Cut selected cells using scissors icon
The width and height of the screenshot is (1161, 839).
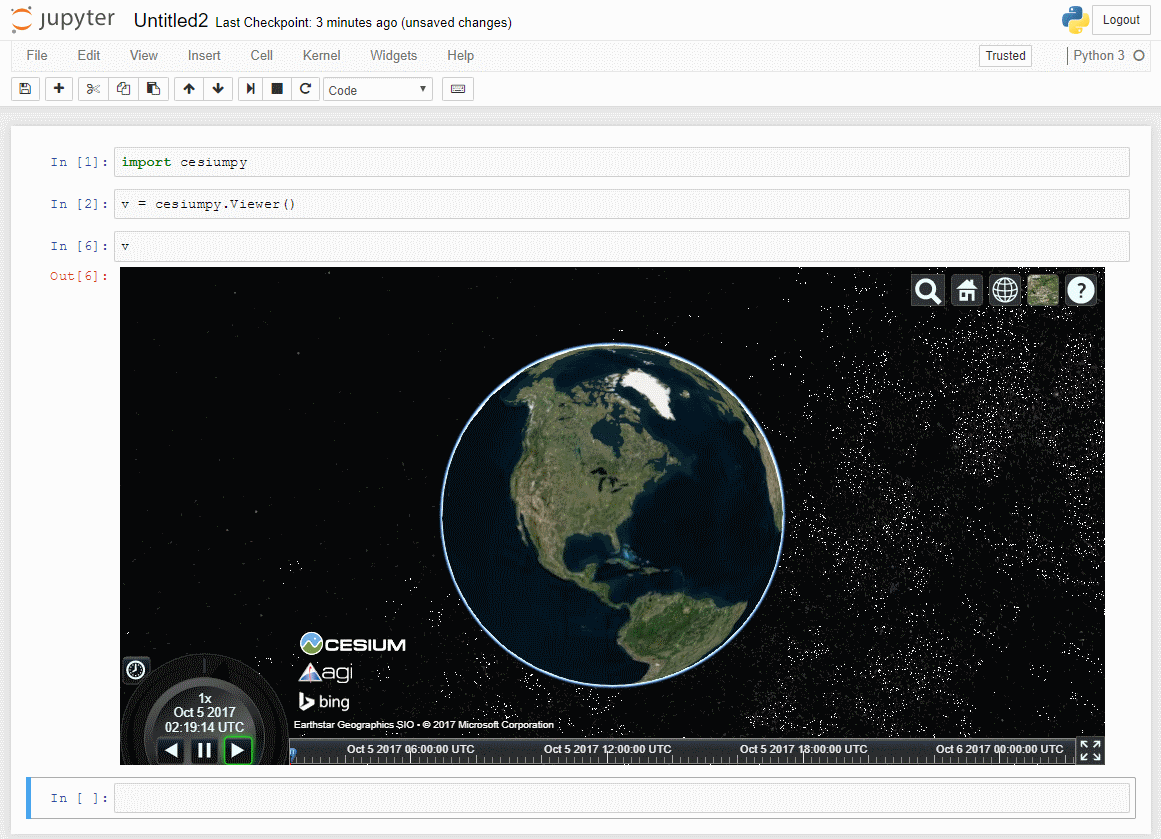click(93, 89)
